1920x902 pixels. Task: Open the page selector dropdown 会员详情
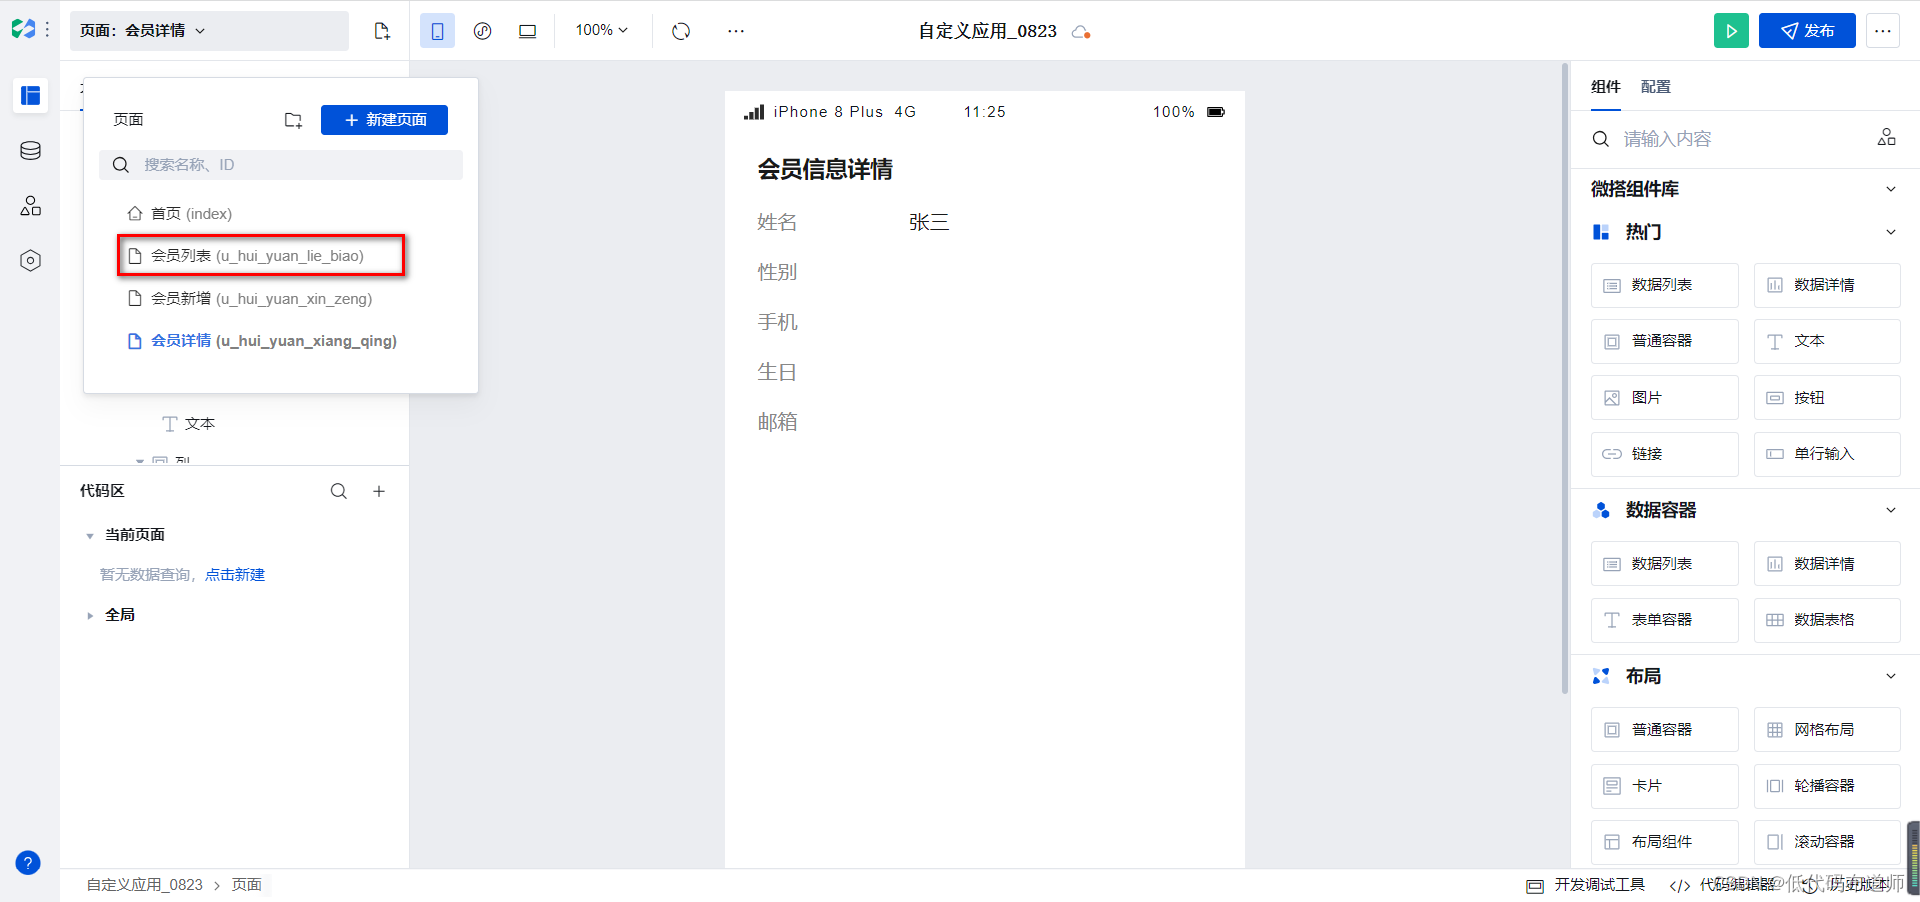pos(209,31)
